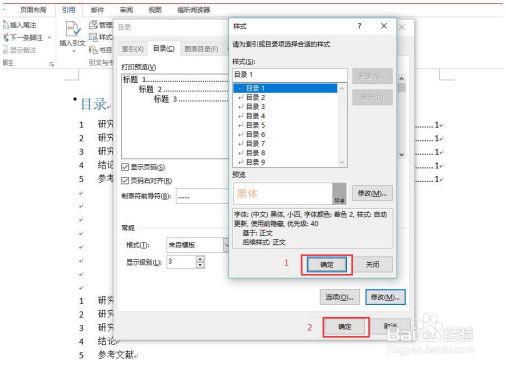The image size is (506, 370).
Task: Click the Show Notes icon
Action: click(6, 50)
